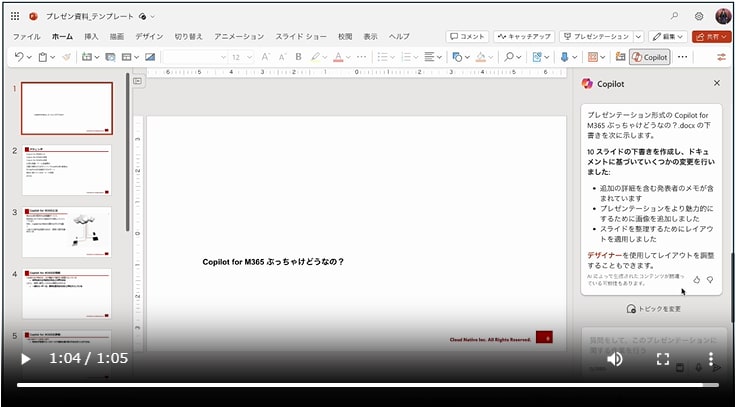738x407 pixels.
Task: Open the app launcher waffle icon
Action: point(15,16)
